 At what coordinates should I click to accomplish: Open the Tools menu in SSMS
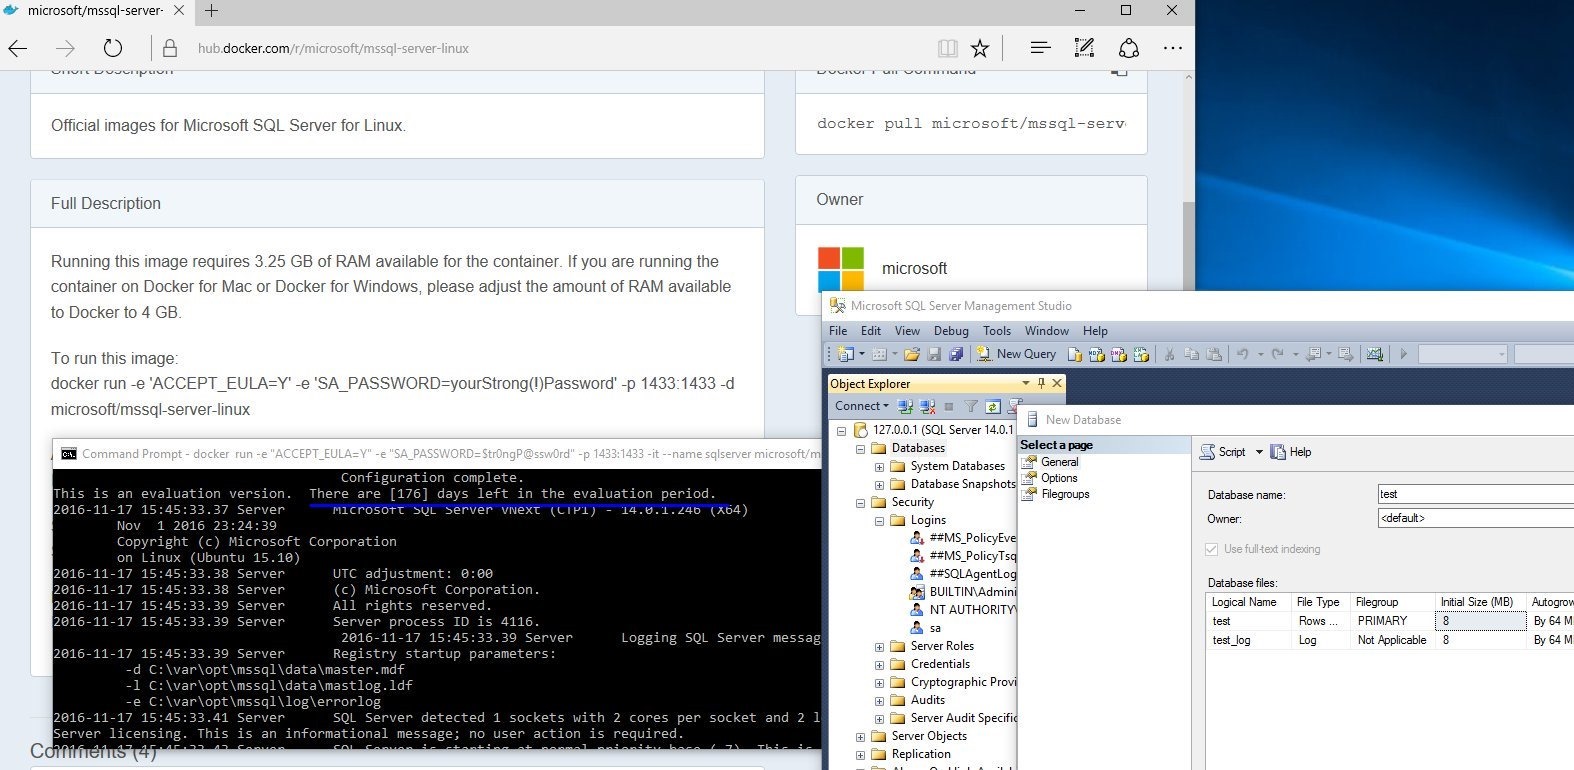(x=997, y=331)
